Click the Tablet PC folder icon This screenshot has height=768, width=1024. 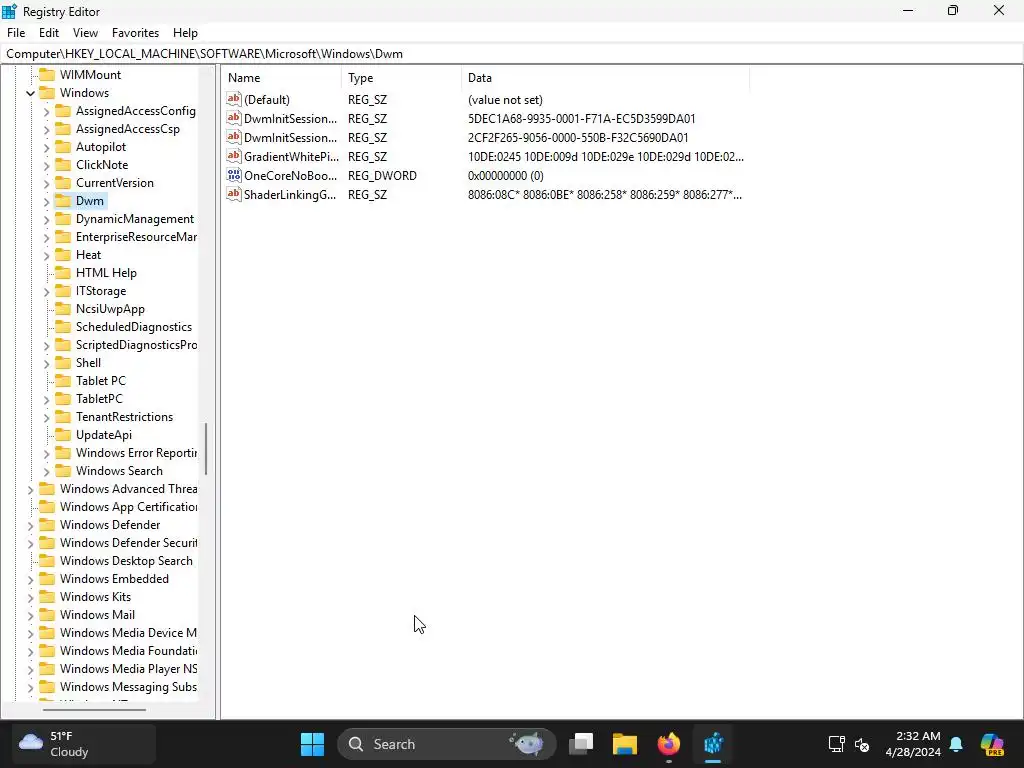pyautogui.click(x=63, y=381)
